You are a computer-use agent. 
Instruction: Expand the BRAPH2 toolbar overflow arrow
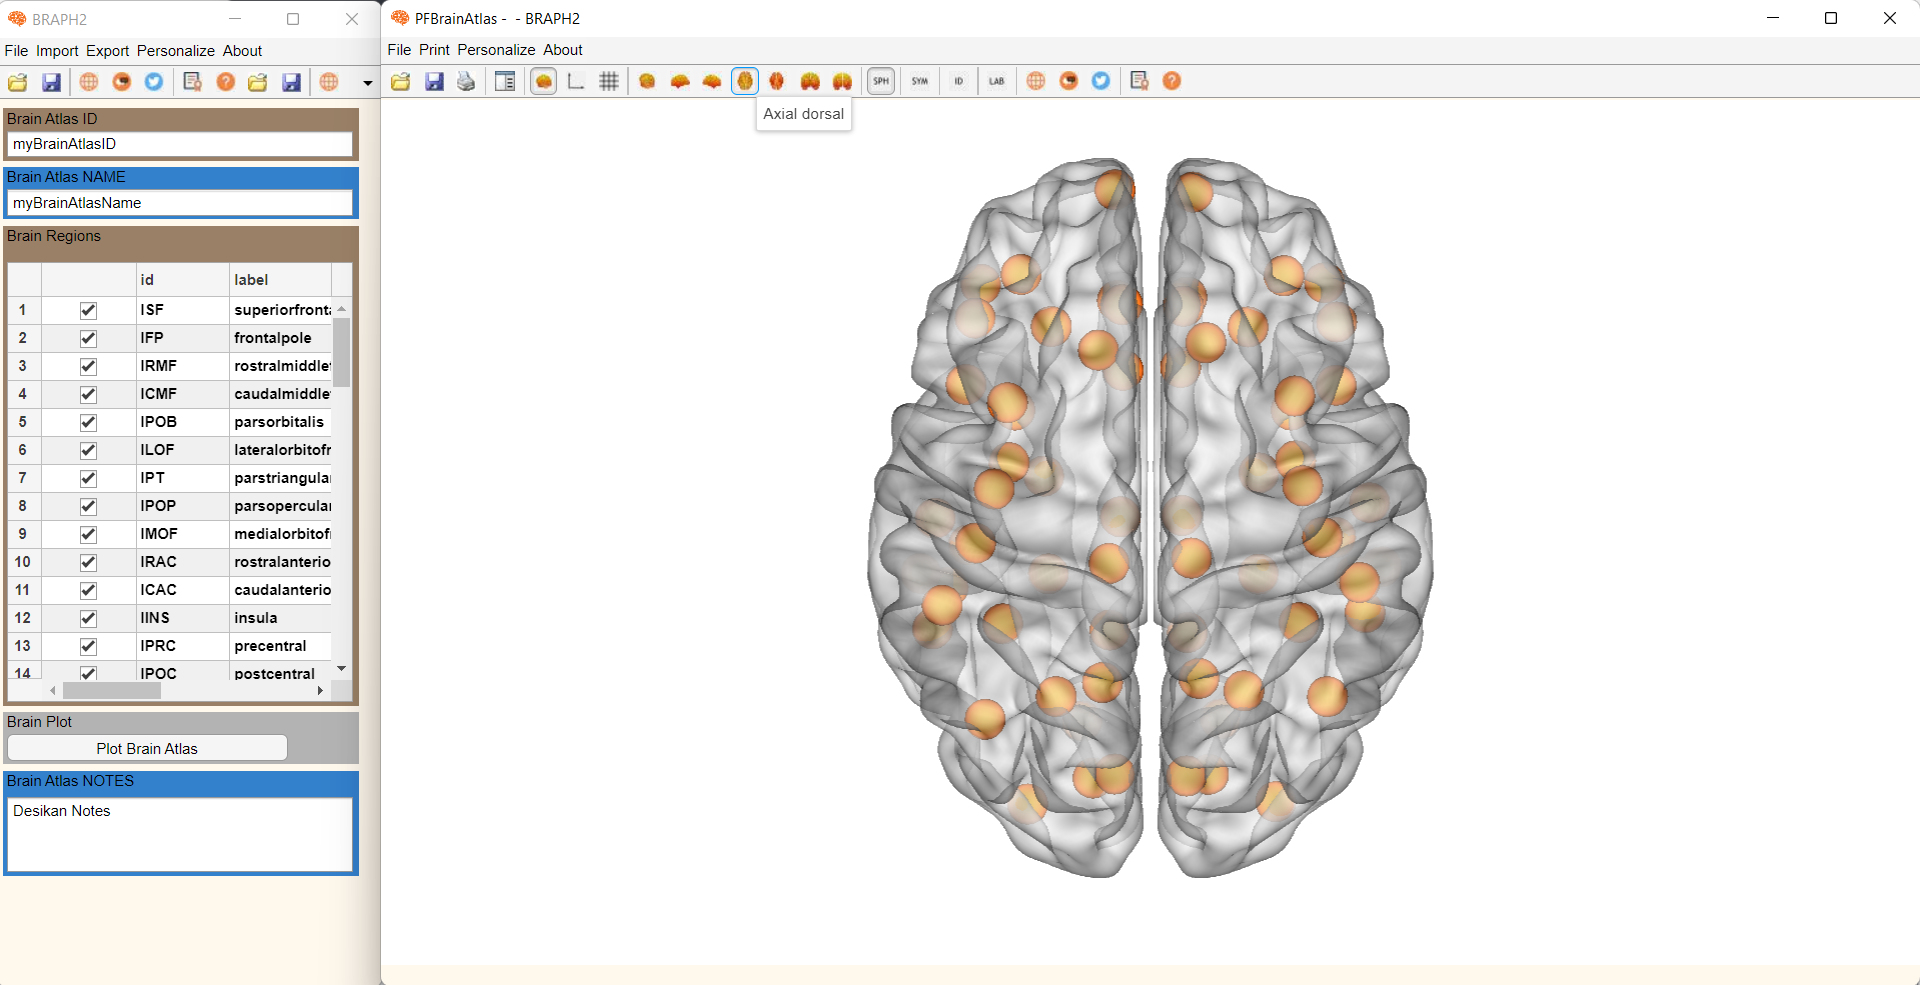[x=367, y=83]
